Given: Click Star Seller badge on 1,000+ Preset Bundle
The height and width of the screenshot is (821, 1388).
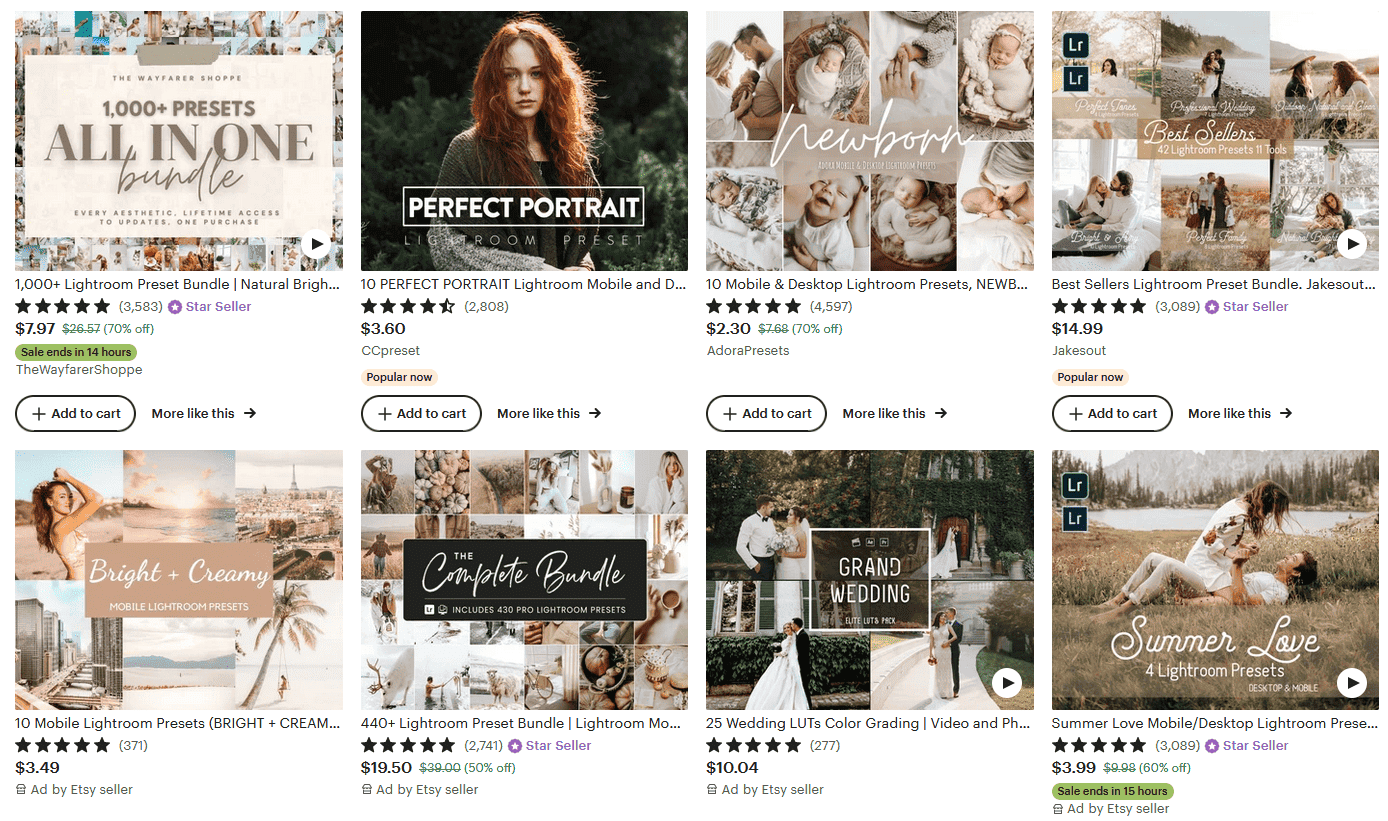Looking at the screenshot, I should click(210, 306).
